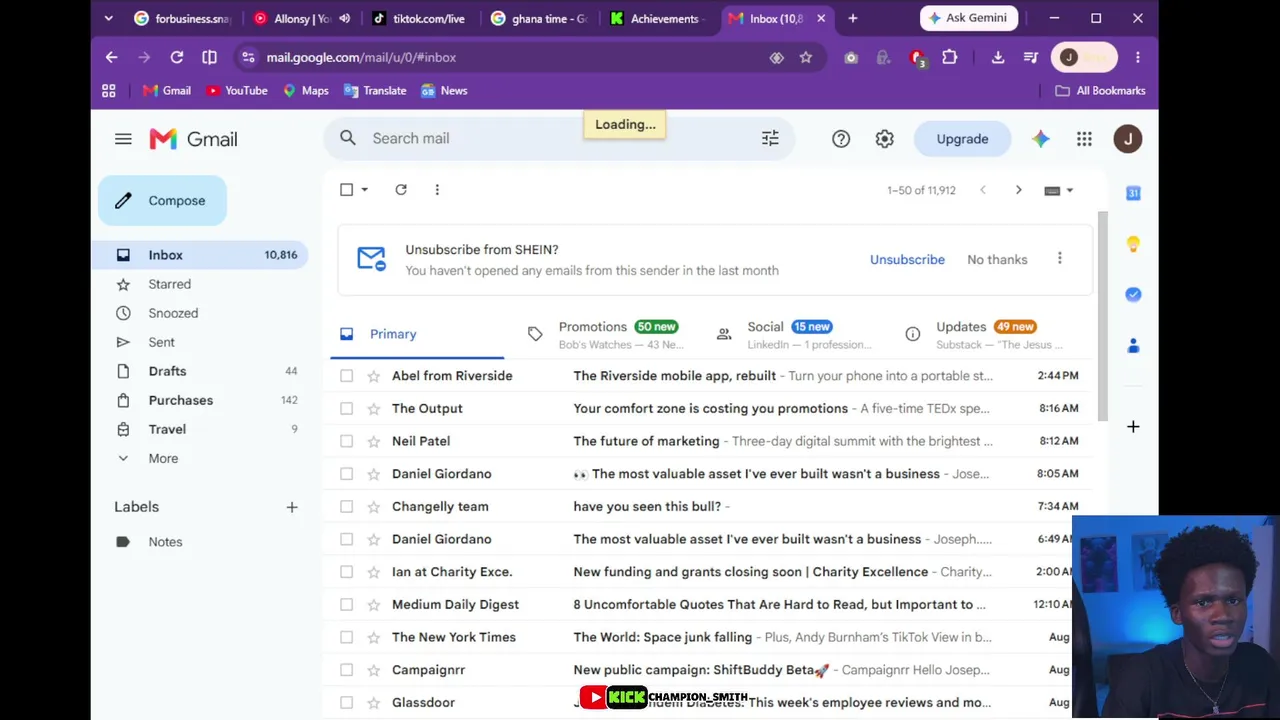The image size is (1280, 720).
Task: Mute the Allonsy tab audio icon
Action: [x=345, y=18]
